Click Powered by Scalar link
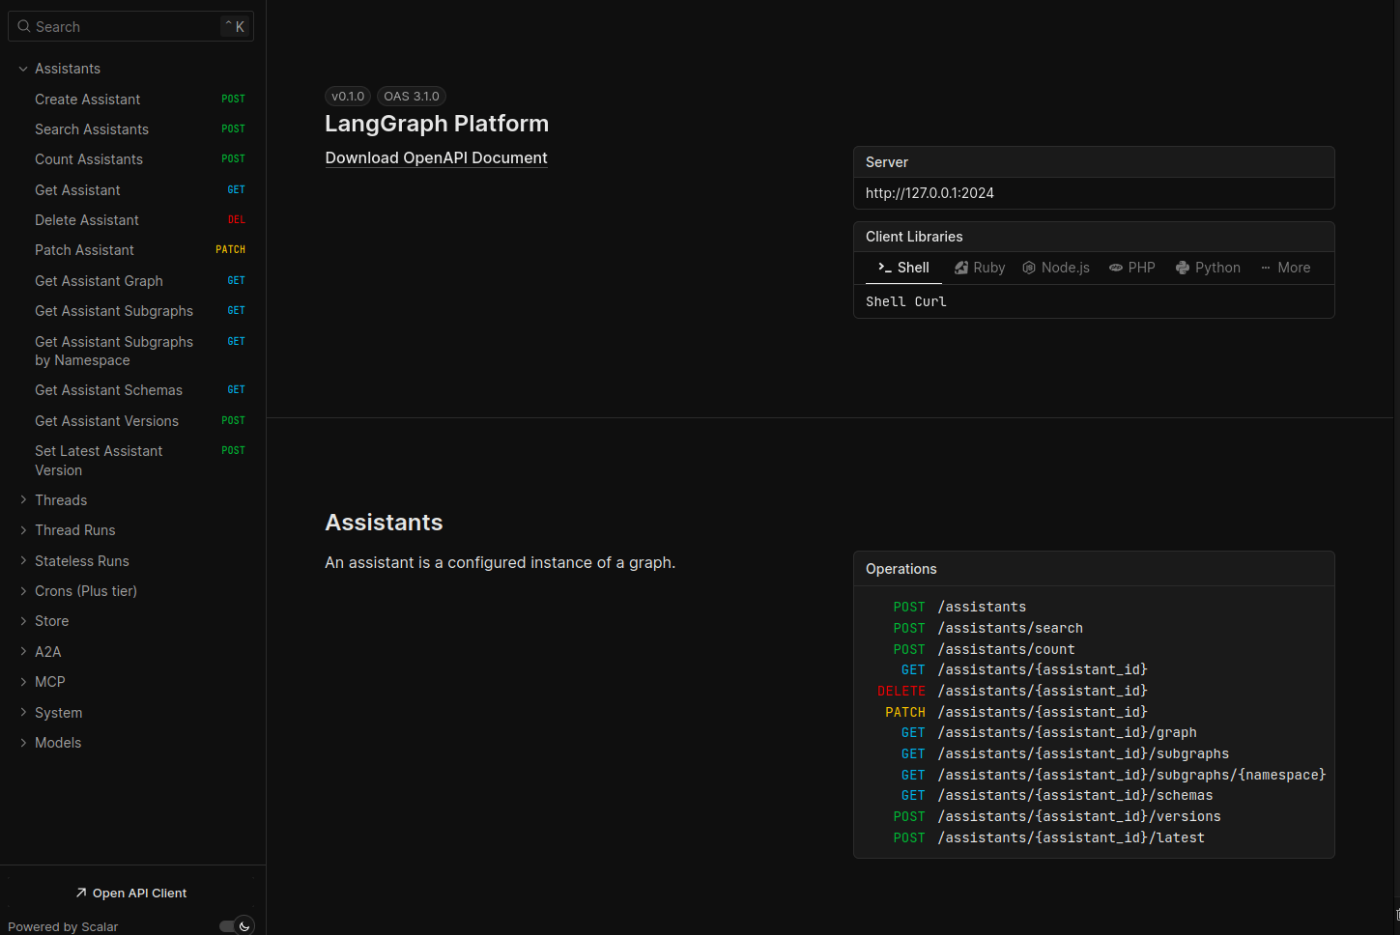The width and height of the screenshot is (1400, 935). (63, 927)
